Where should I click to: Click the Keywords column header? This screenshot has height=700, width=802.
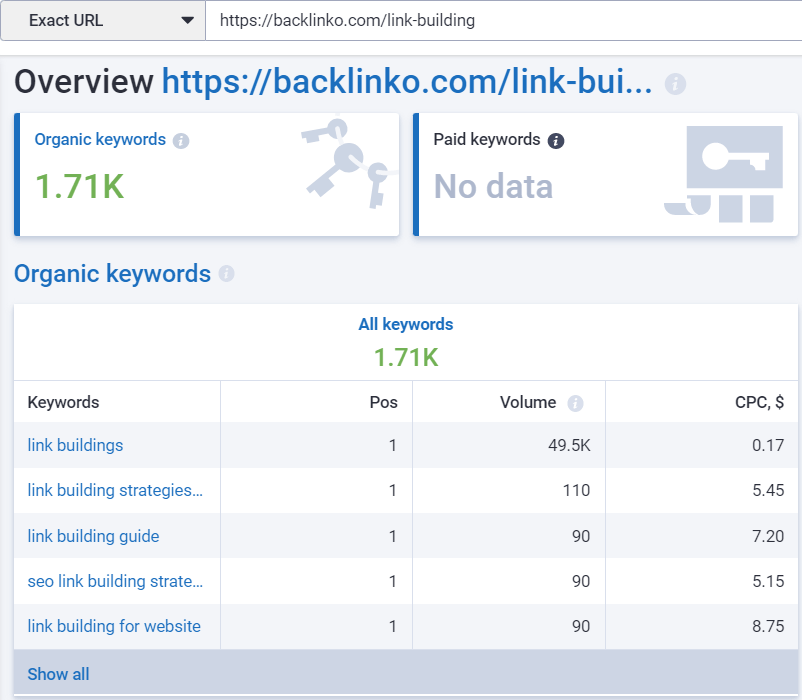(x=64, y=402)
